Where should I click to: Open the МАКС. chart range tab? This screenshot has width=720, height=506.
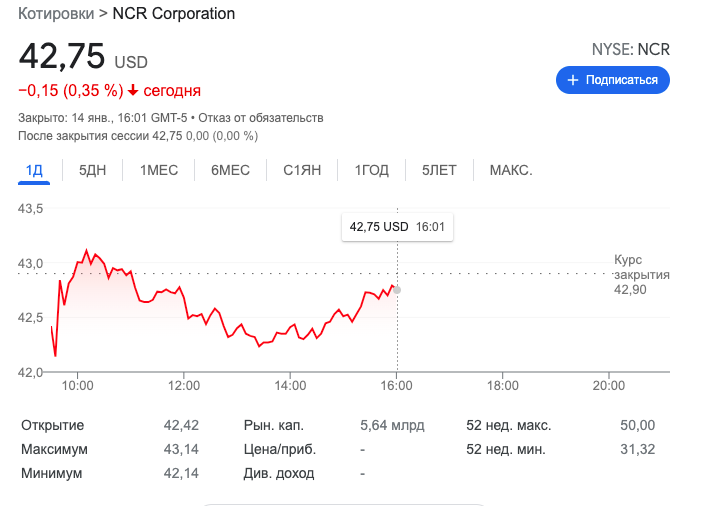point(510,170)
